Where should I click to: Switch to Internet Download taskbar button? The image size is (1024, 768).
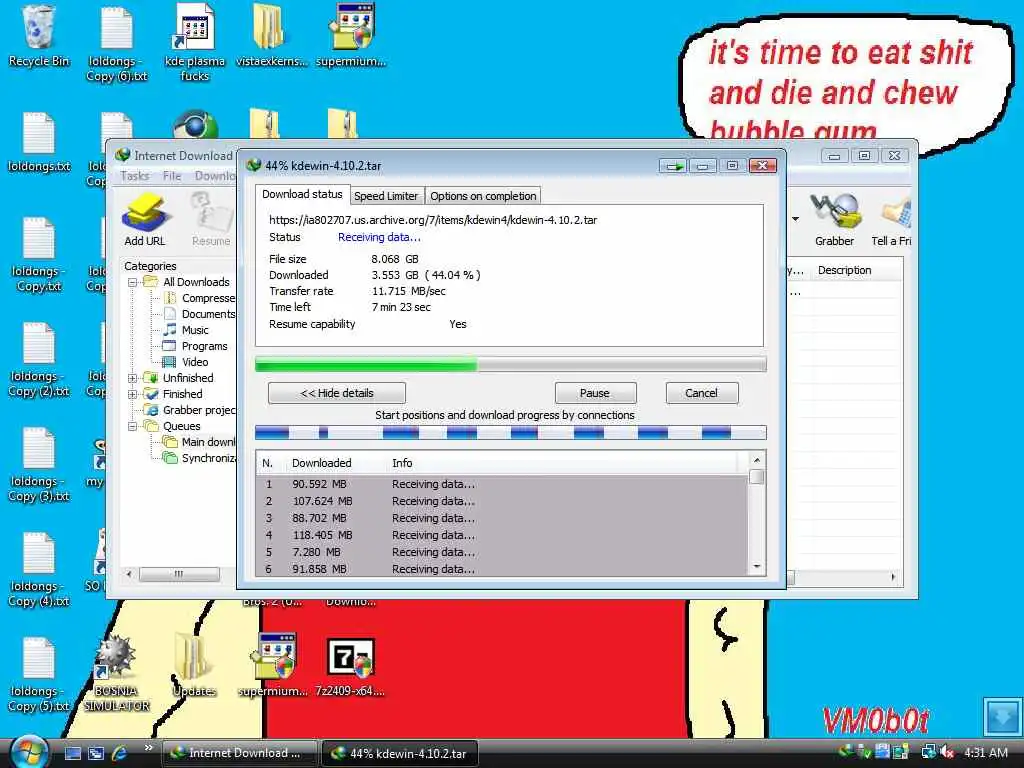[239, 753]
